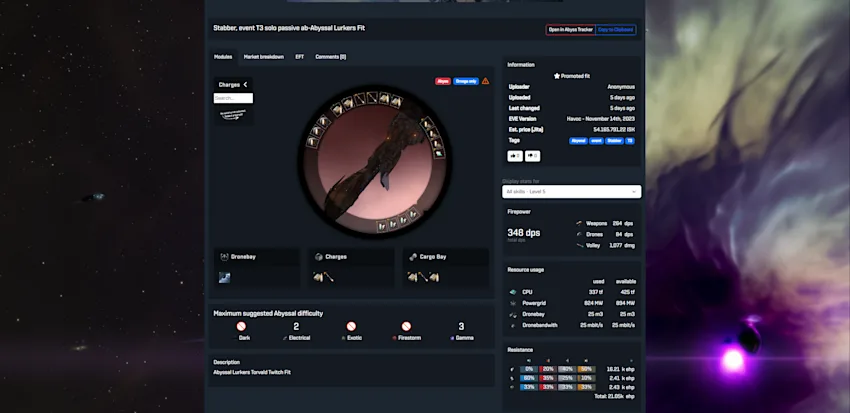Click the 348 dps total value
The image size is (850, 413).
tap(524, 233)
